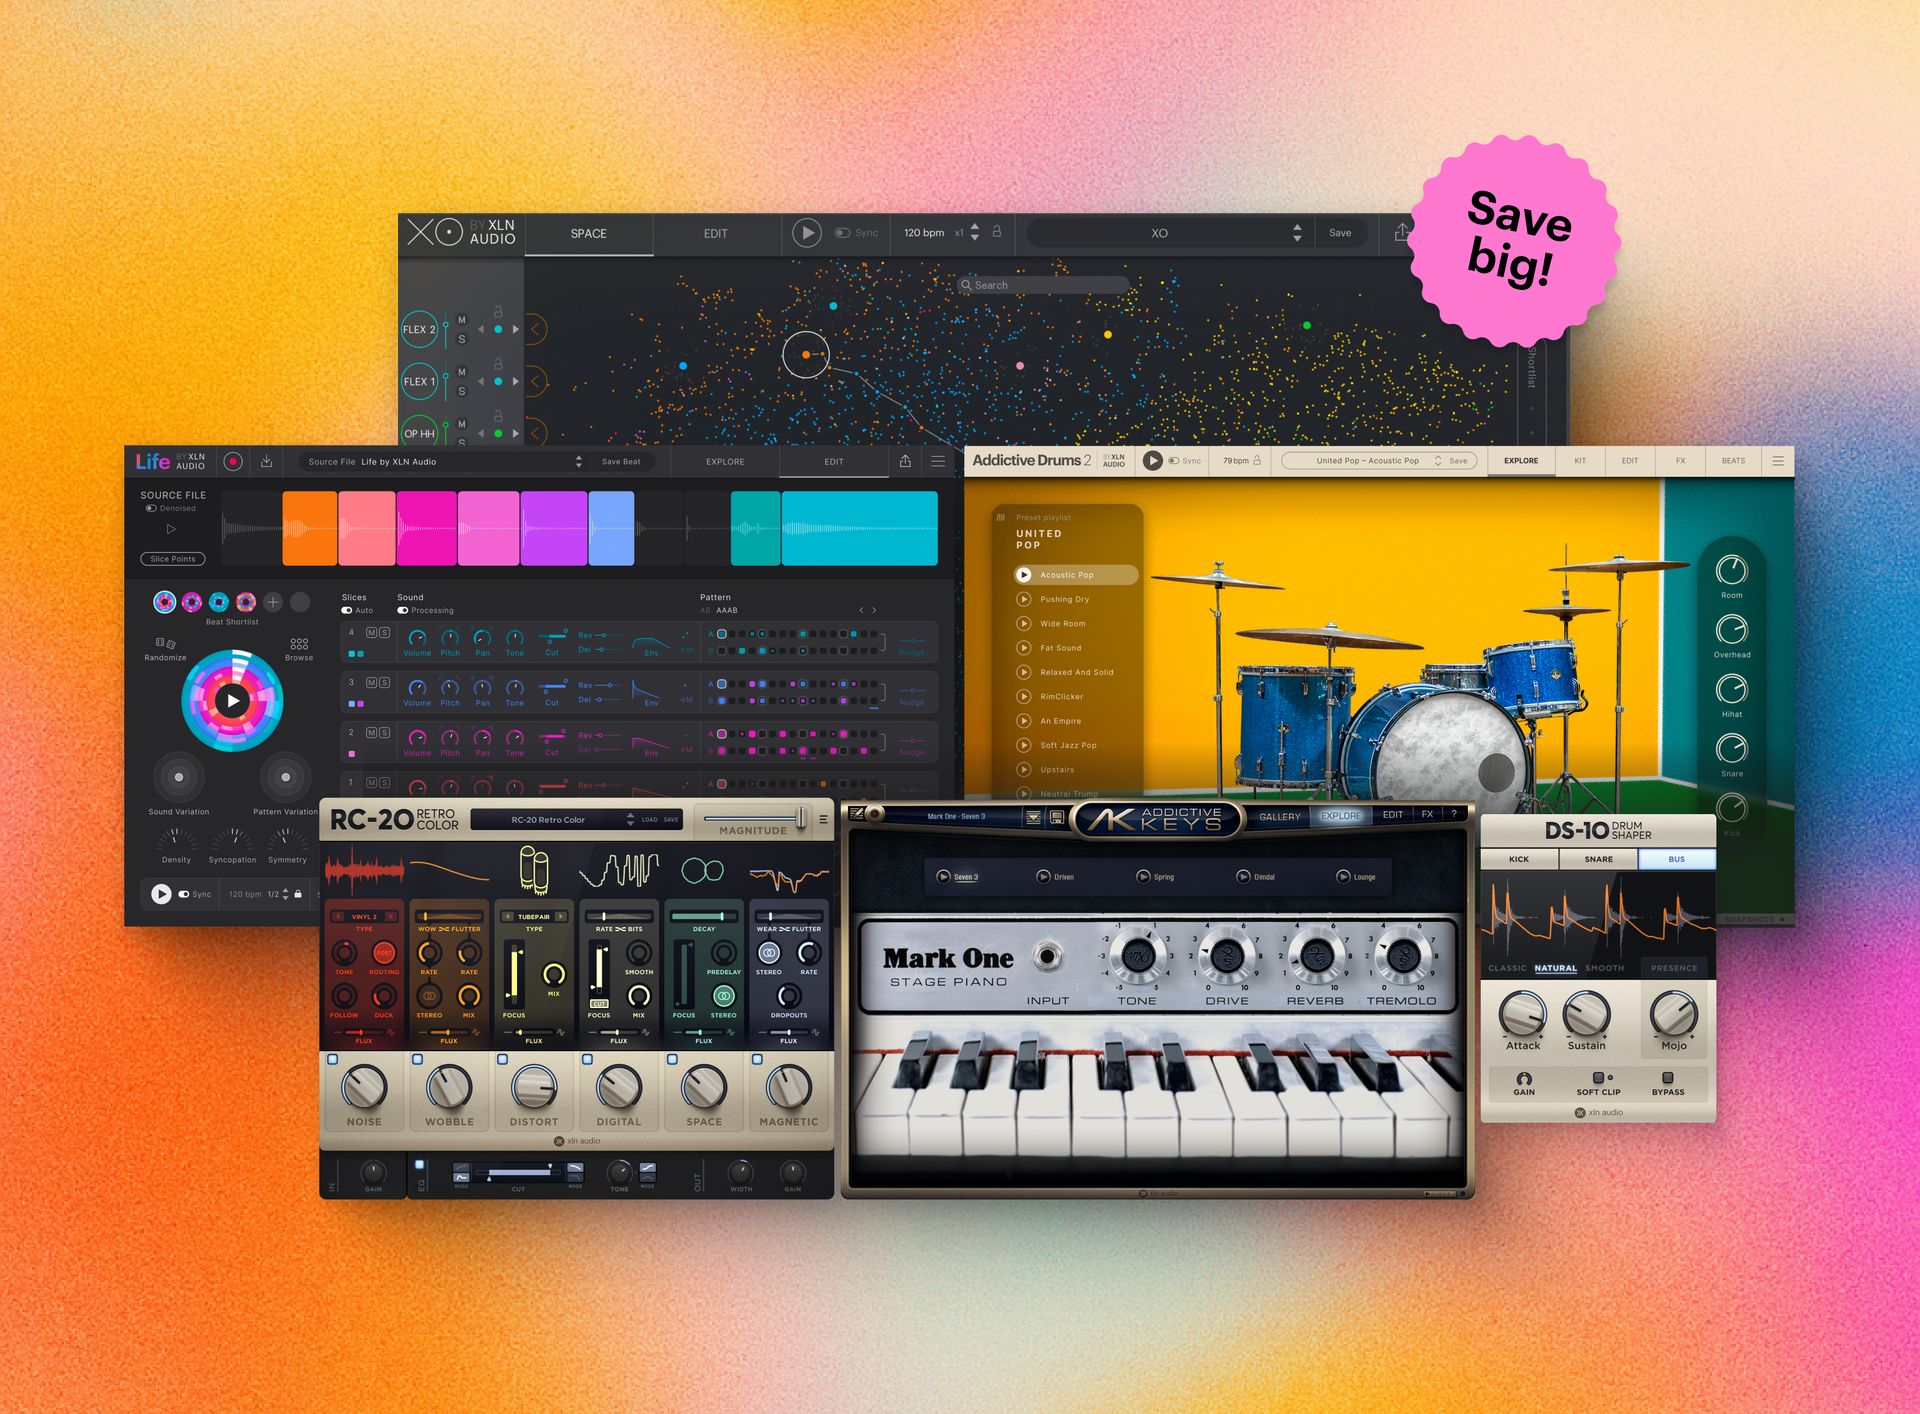The image size is (1920, 1414).
Task: Toggle Sync in the XO window
Action: (842, 233)
